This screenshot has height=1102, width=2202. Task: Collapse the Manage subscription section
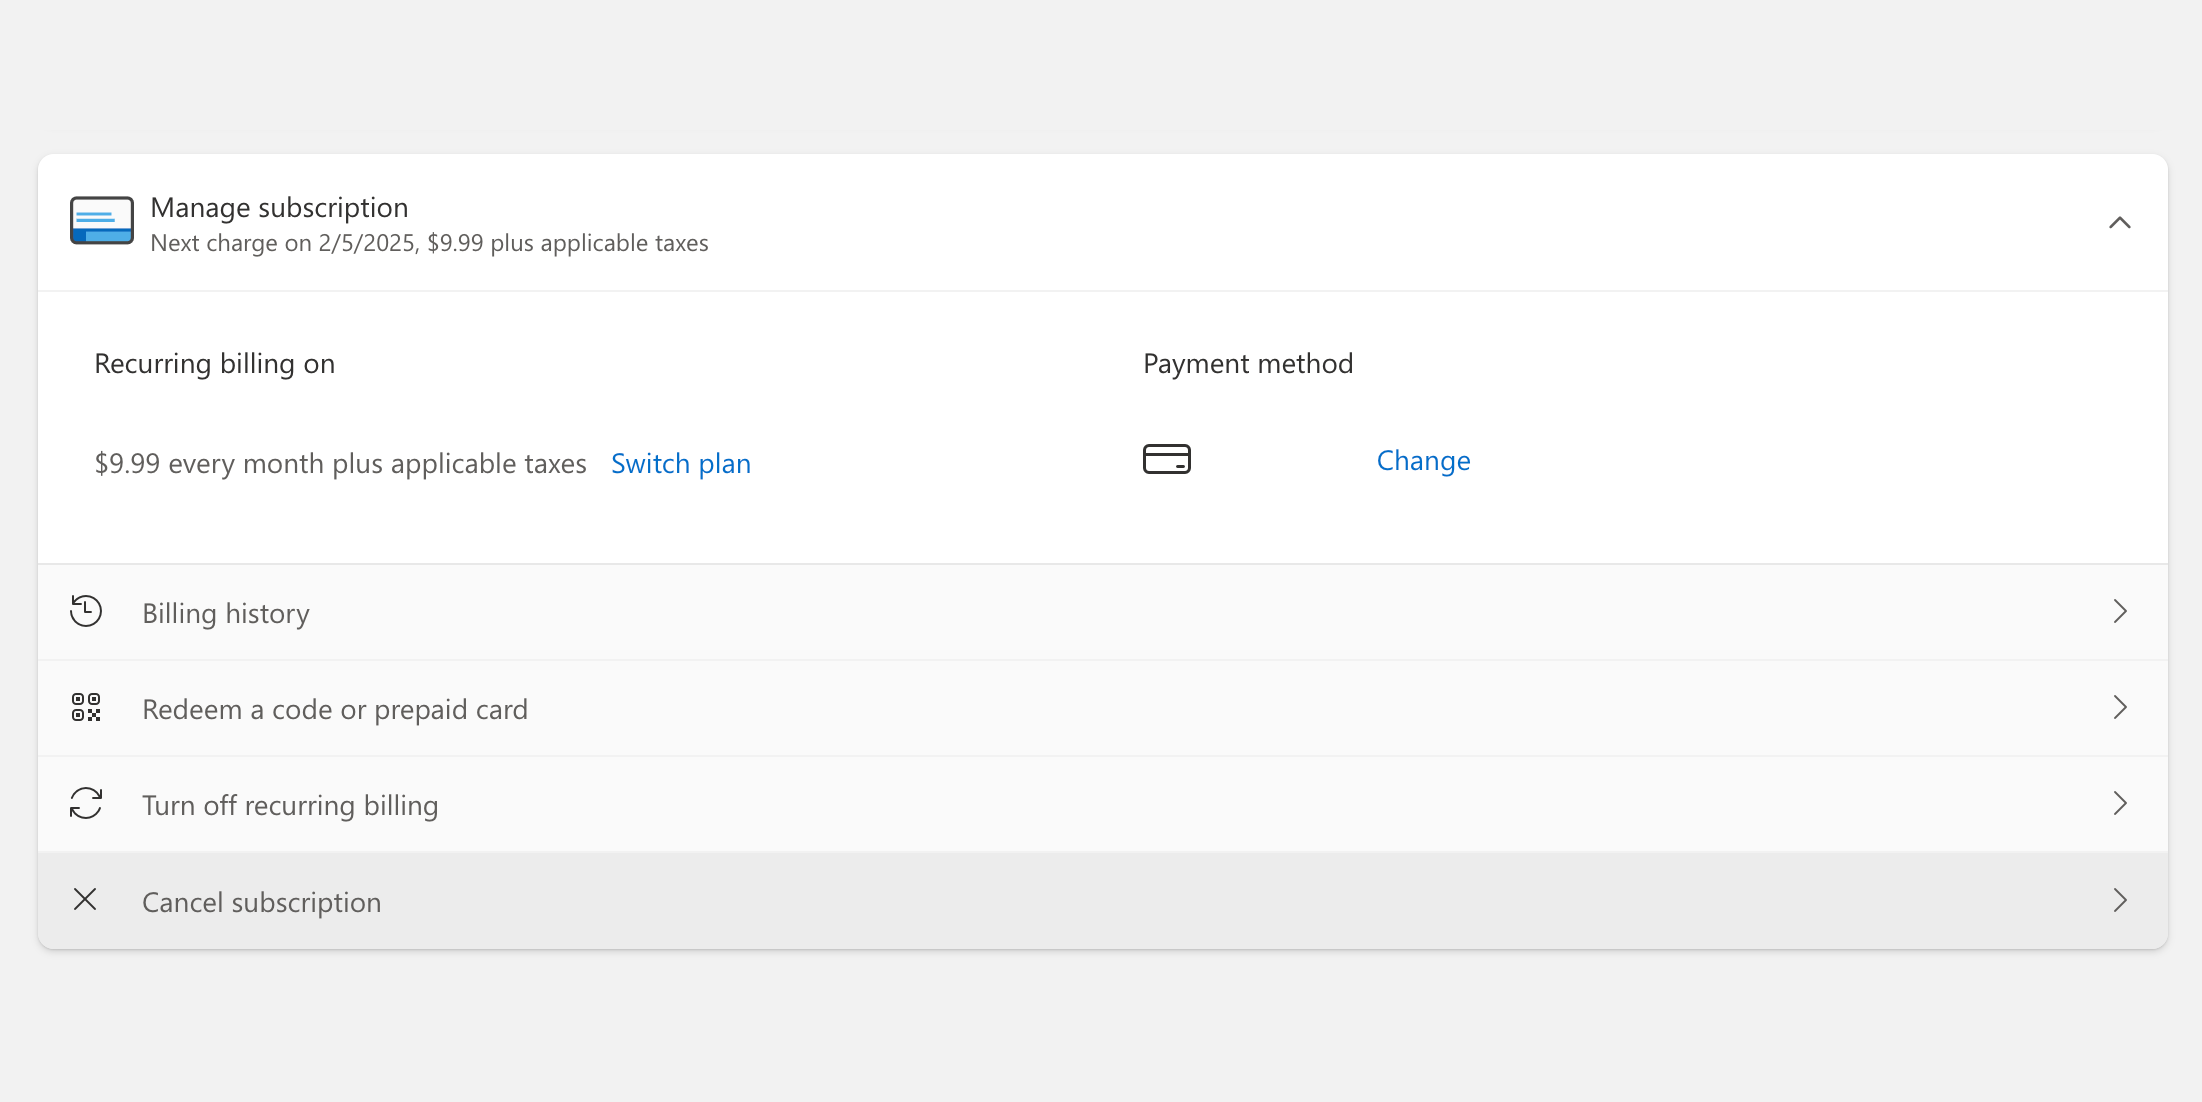(x=2120, y=222)
